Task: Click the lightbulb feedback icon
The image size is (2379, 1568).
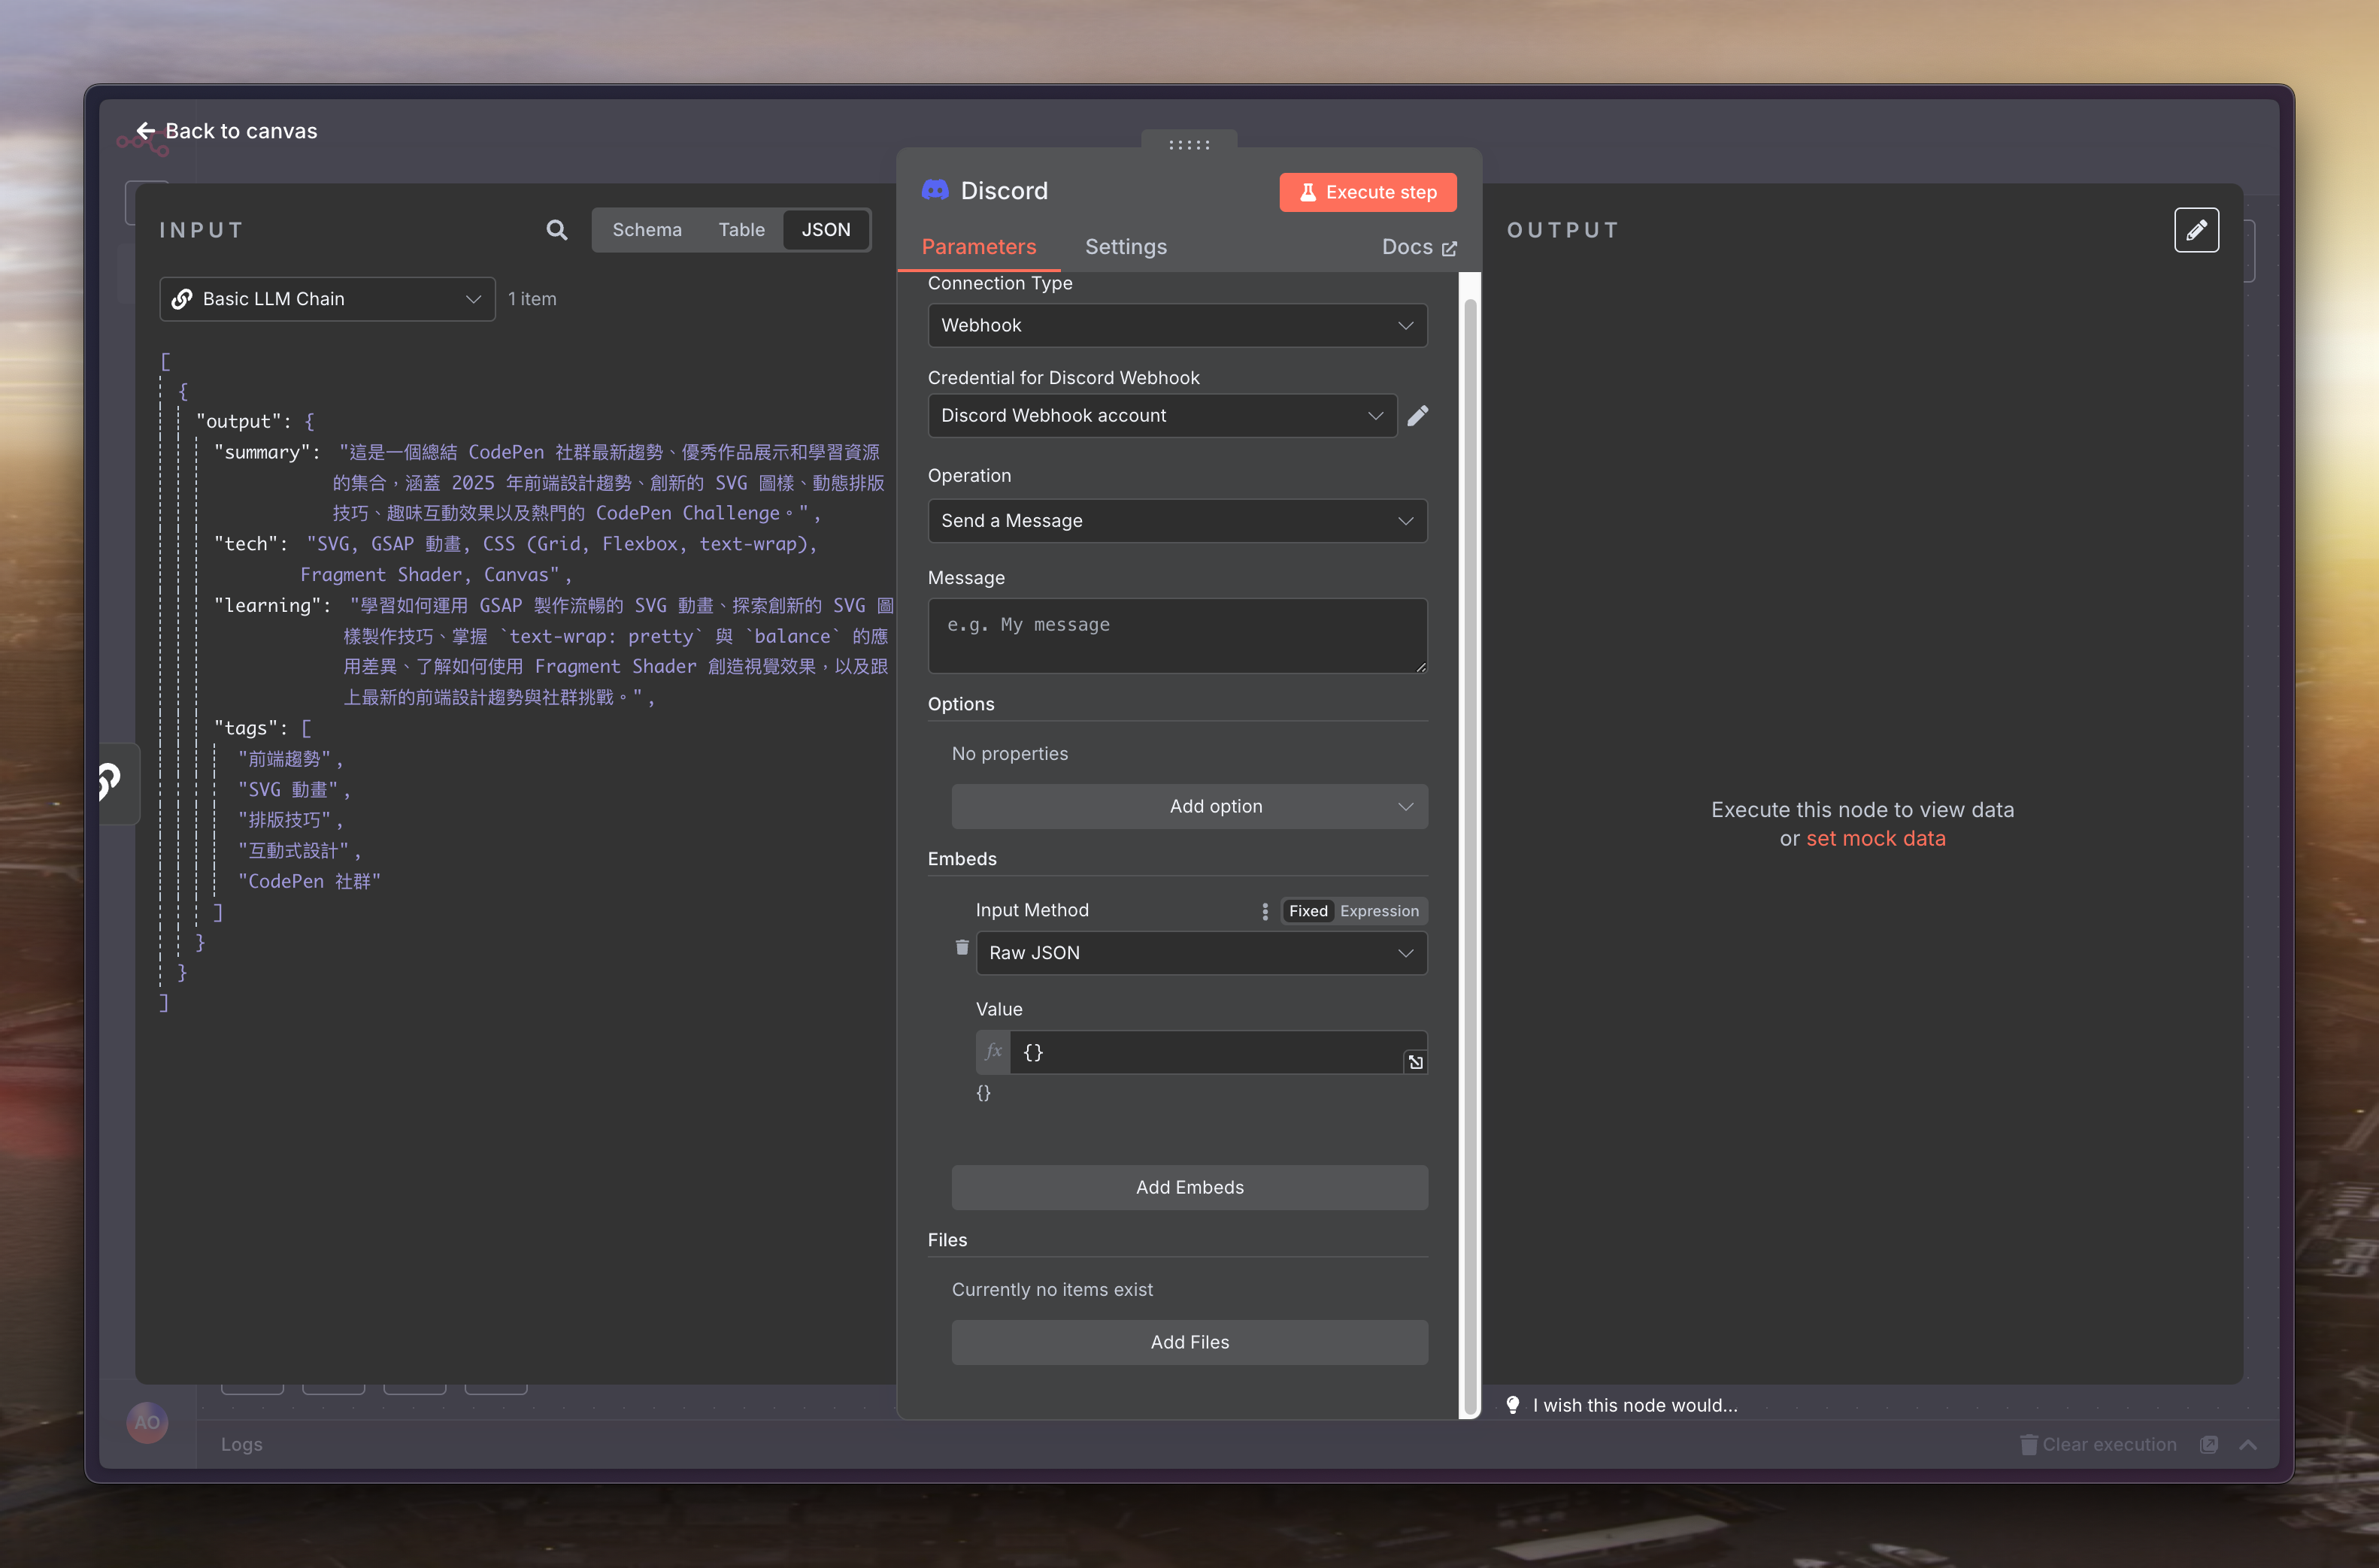Action: pyautogui.click(x=1513, y=1405)
